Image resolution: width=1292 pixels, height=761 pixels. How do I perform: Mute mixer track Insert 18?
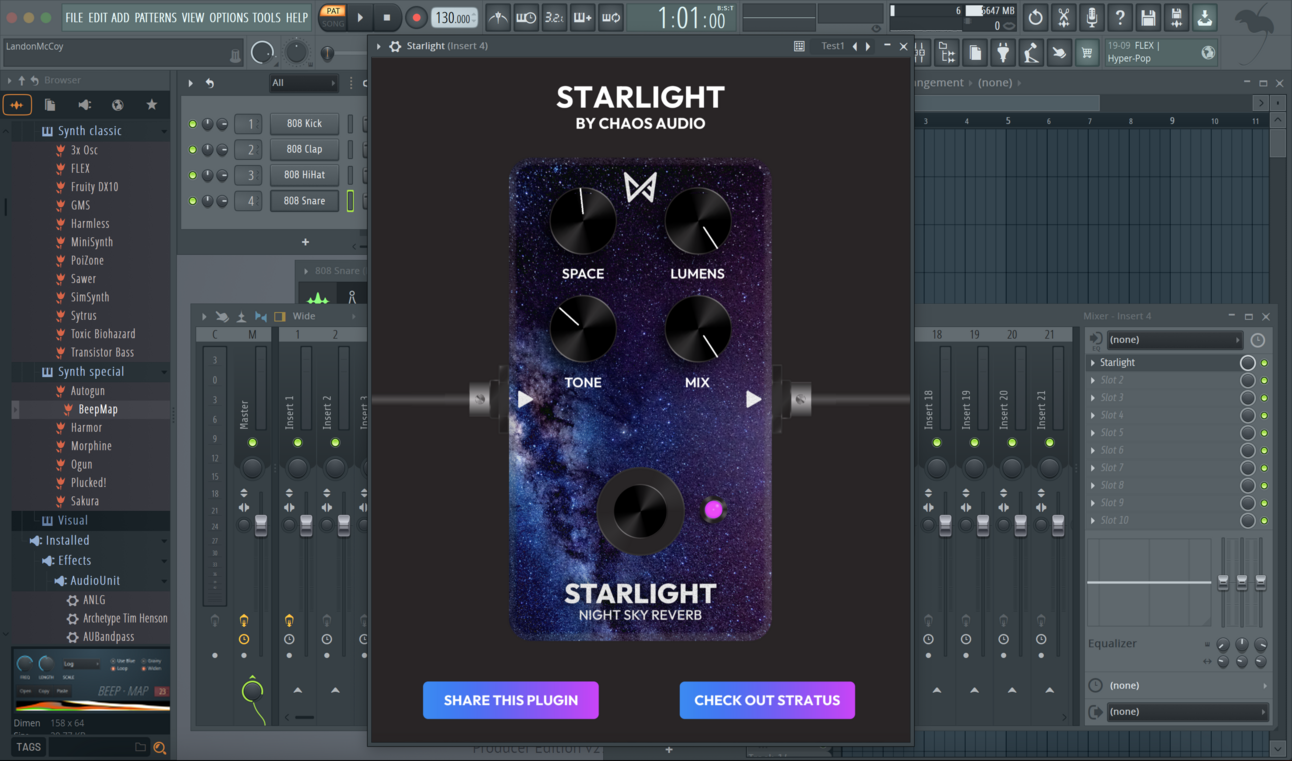click(x=937, y=442)
